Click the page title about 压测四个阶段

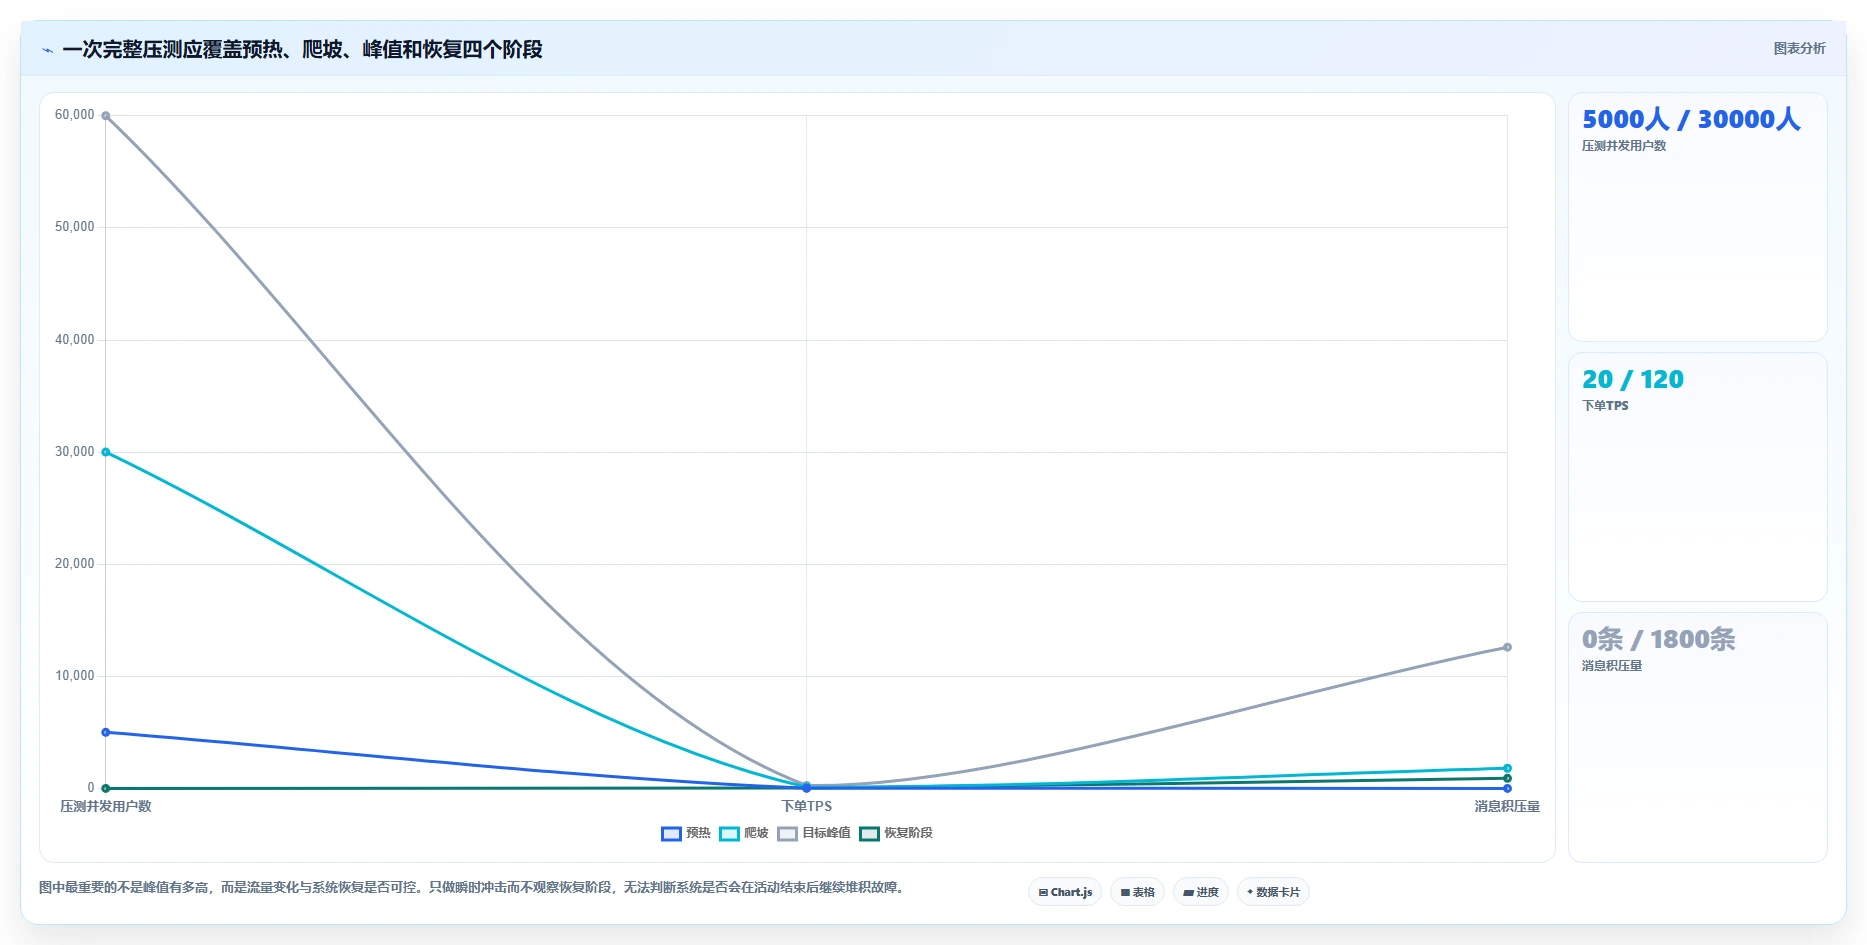click(x=302, y=50)
